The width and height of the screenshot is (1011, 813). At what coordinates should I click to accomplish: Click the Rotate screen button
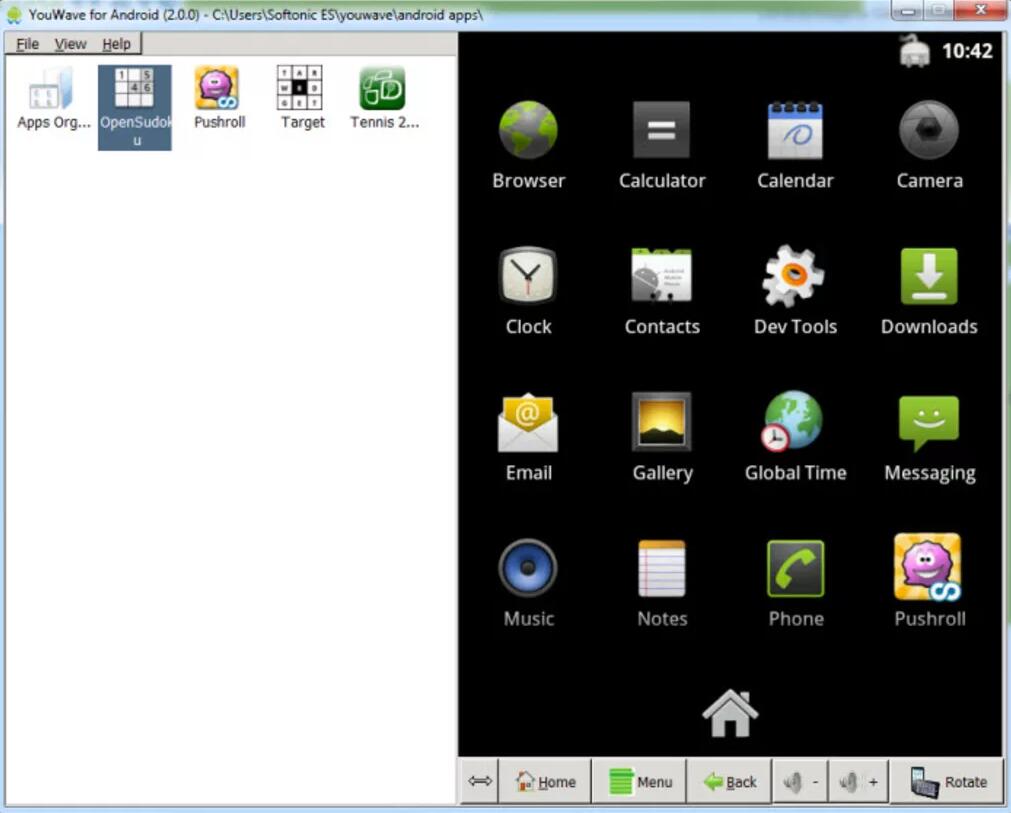pyautogui.click(x=948, y=782)
